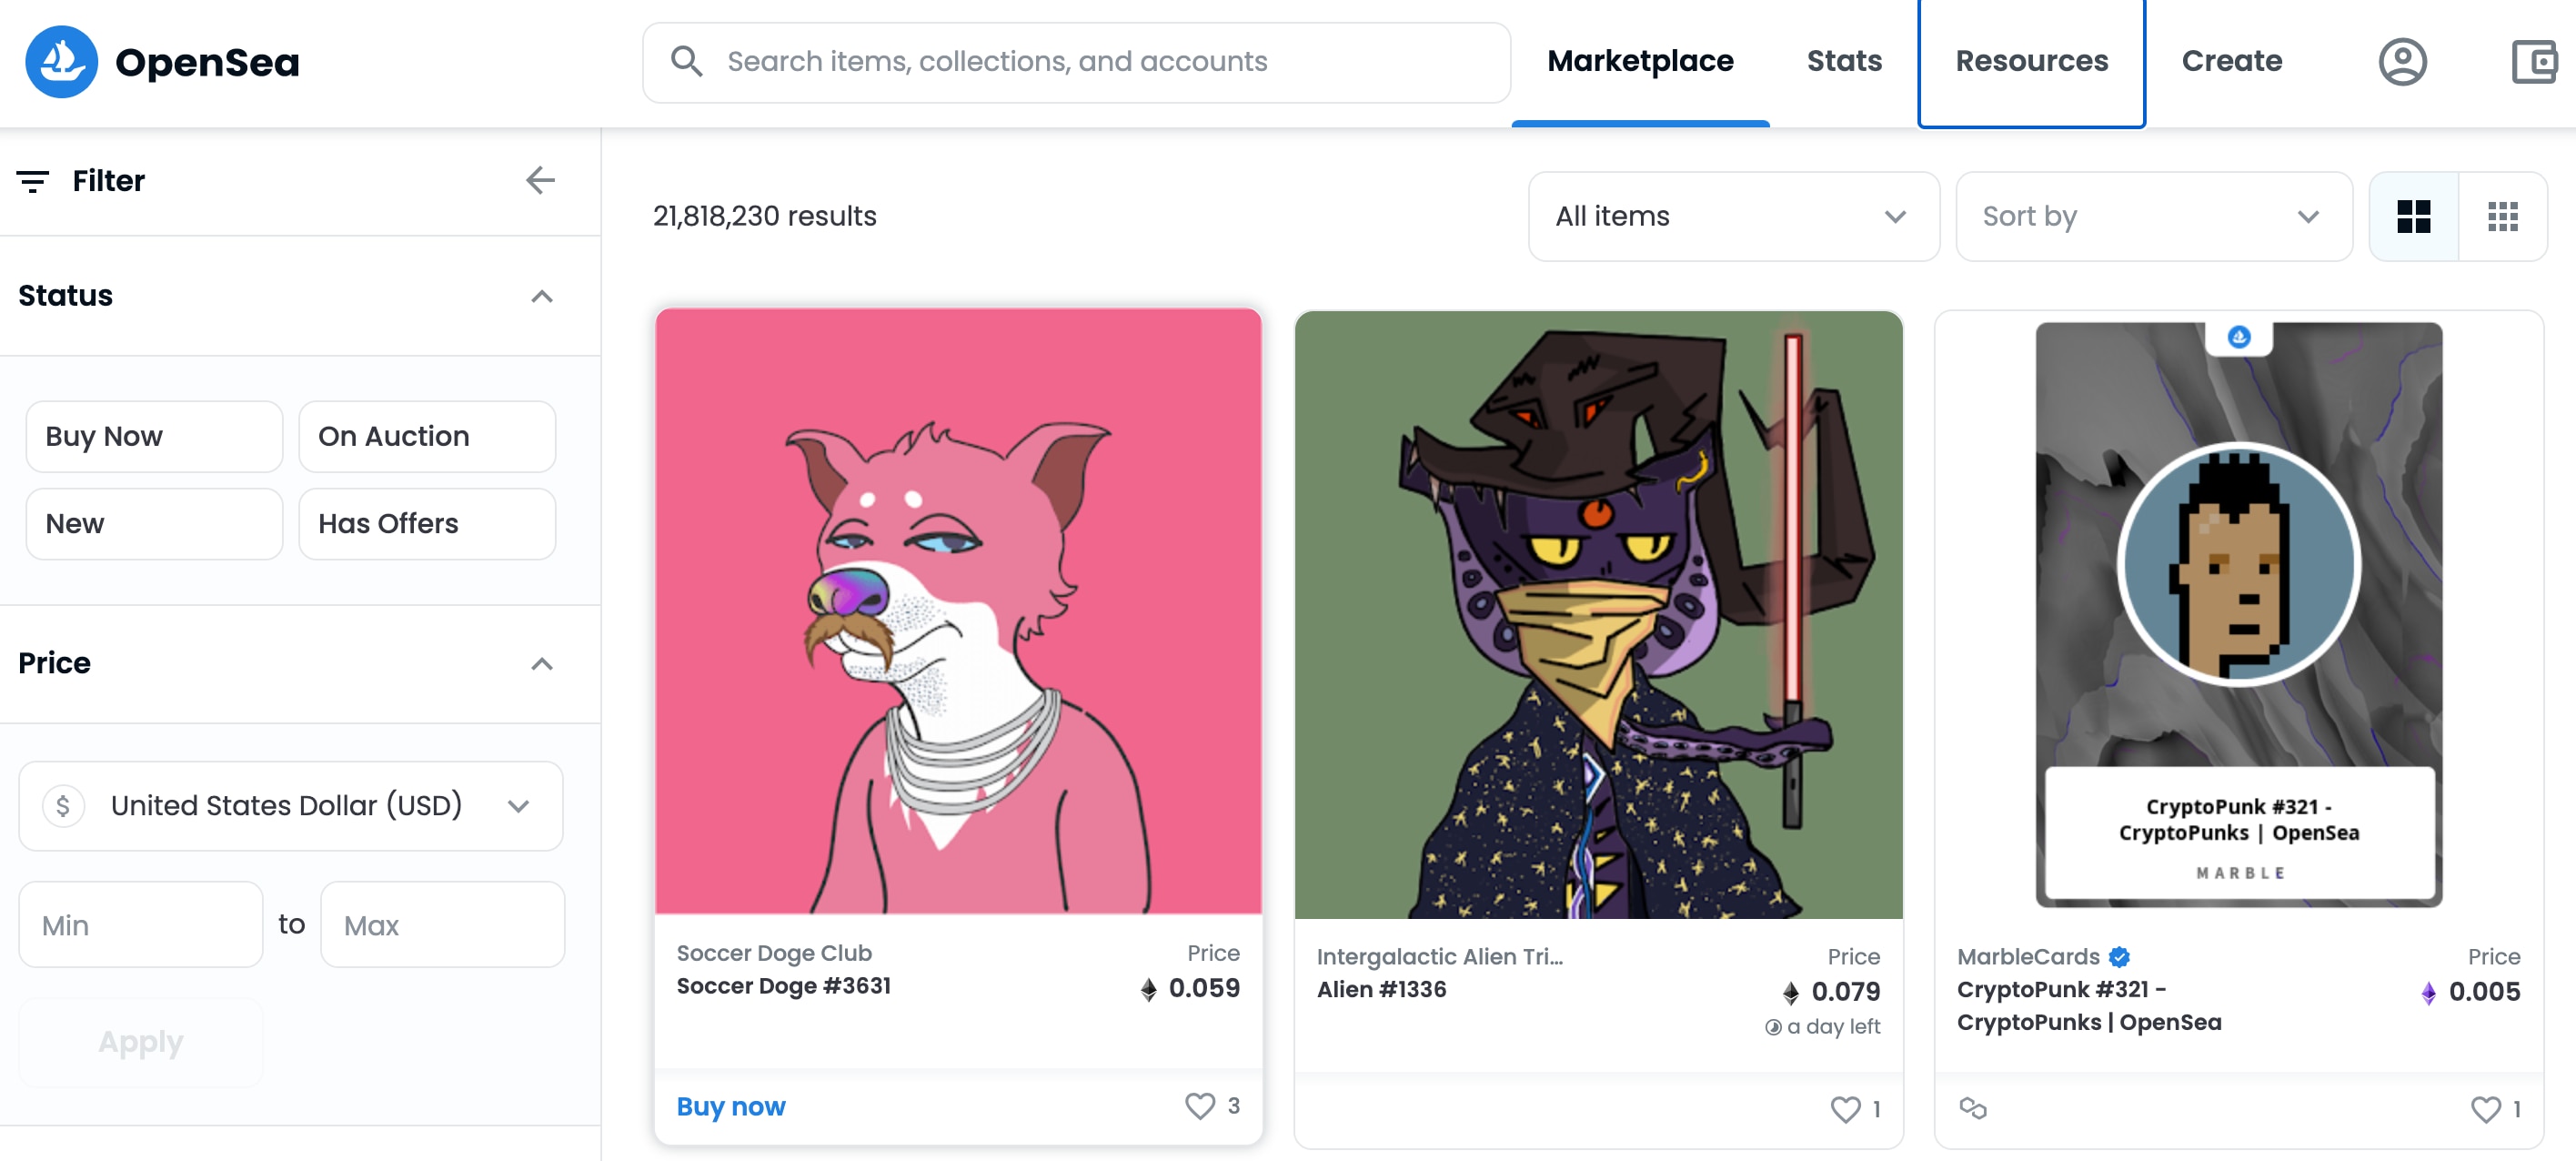Collapse the Status filter section
Screen dimensions: 2576x1161
(x=541, y=296)
